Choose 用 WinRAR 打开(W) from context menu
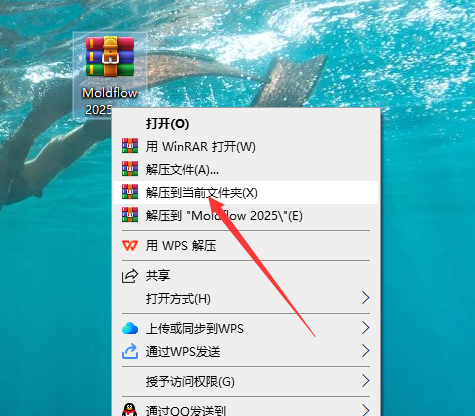475x416 pixels. 246,147
